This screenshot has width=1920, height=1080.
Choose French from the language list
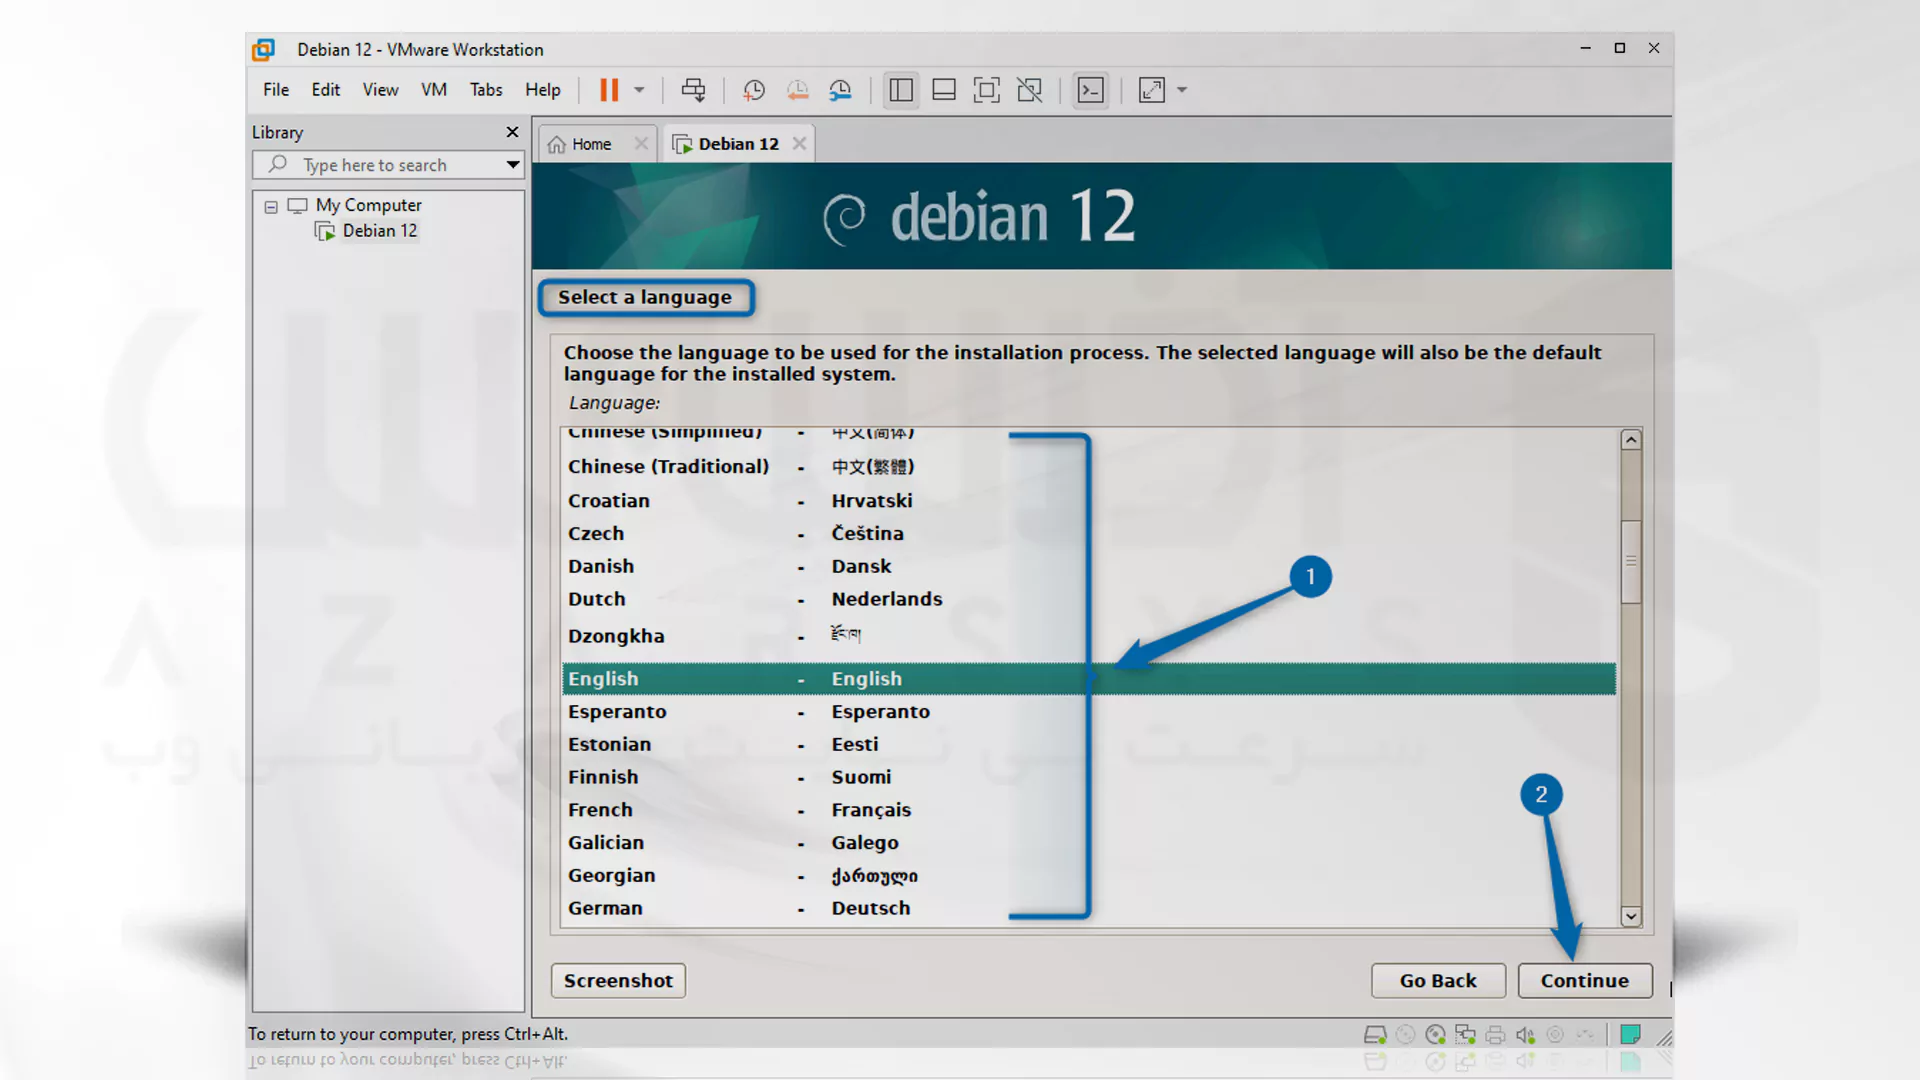[x=1088, y=810]
